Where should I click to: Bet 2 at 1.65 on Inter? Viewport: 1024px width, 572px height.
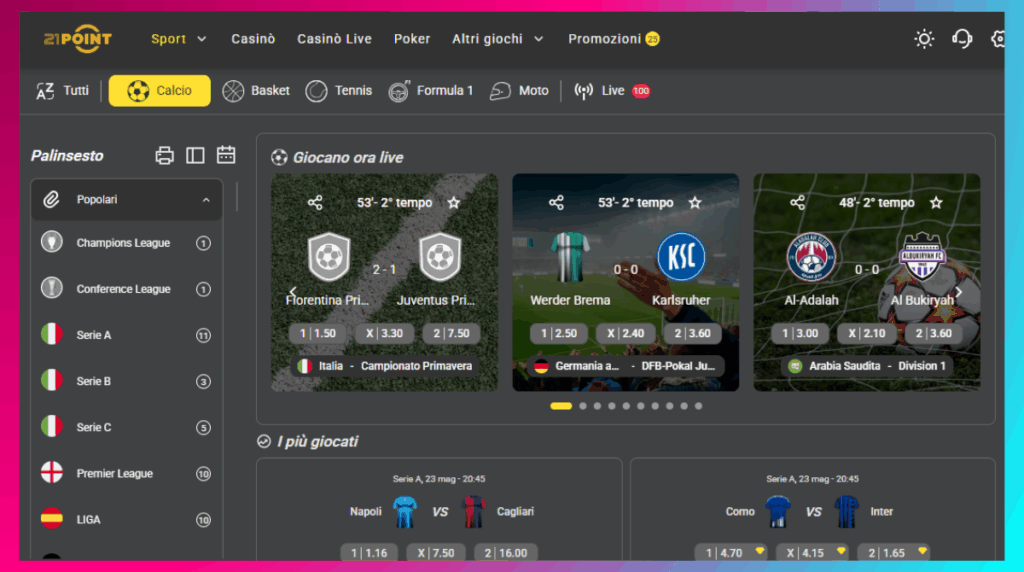pyautogui.click(x=893, y=553)
